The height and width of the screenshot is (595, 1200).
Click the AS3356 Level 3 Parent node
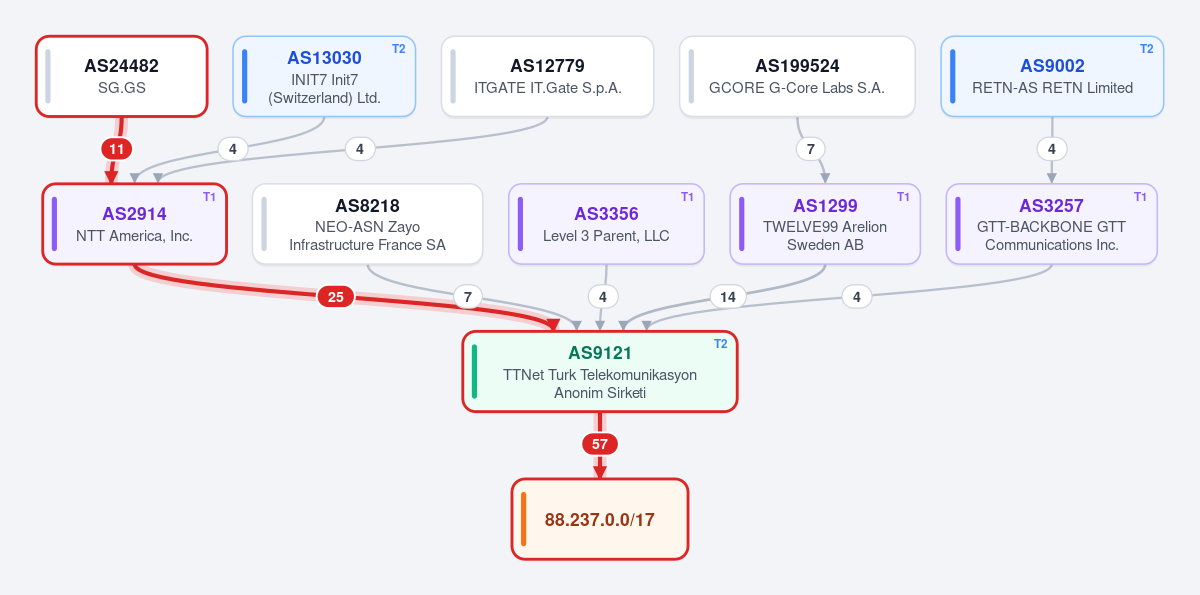[606, 224]
